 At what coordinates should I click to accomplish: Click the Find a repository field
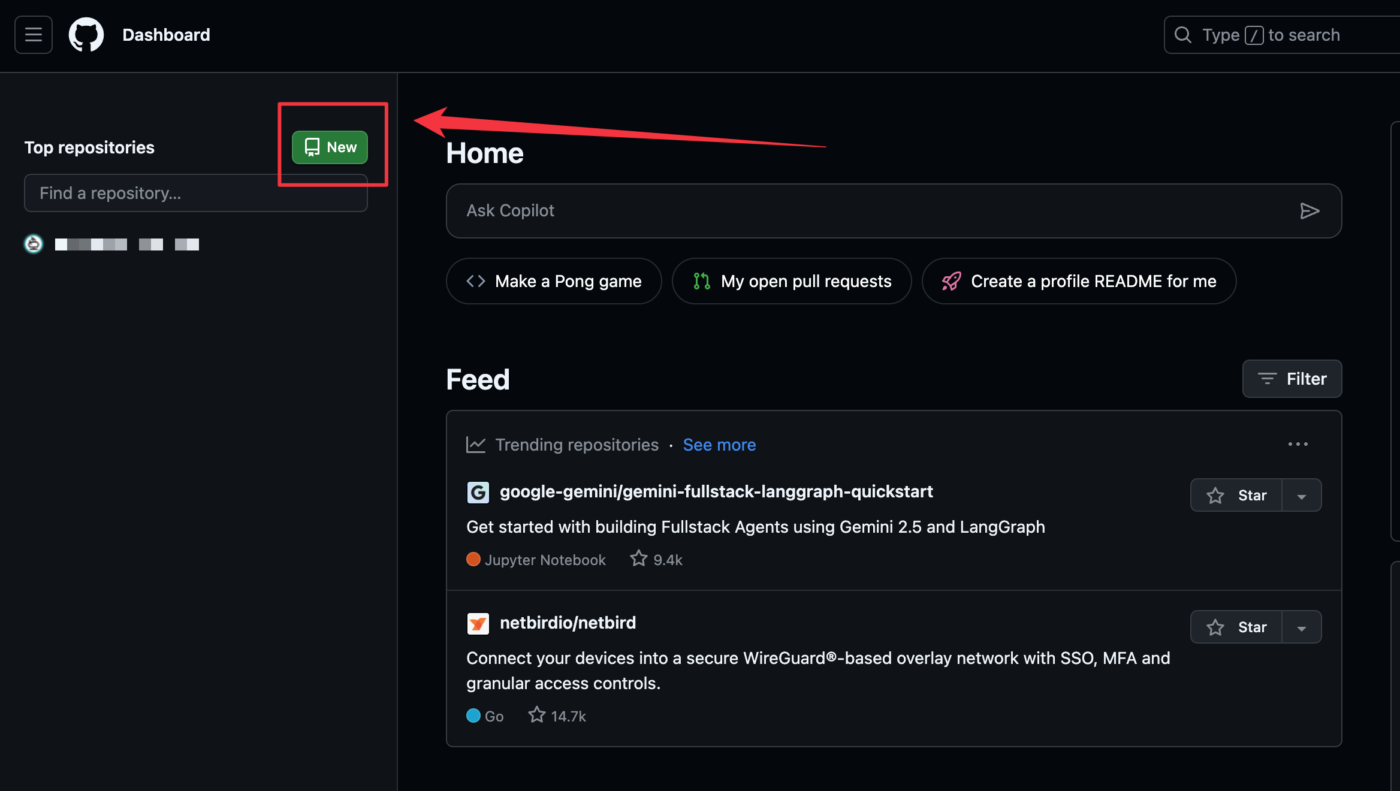tap(196, 193)
